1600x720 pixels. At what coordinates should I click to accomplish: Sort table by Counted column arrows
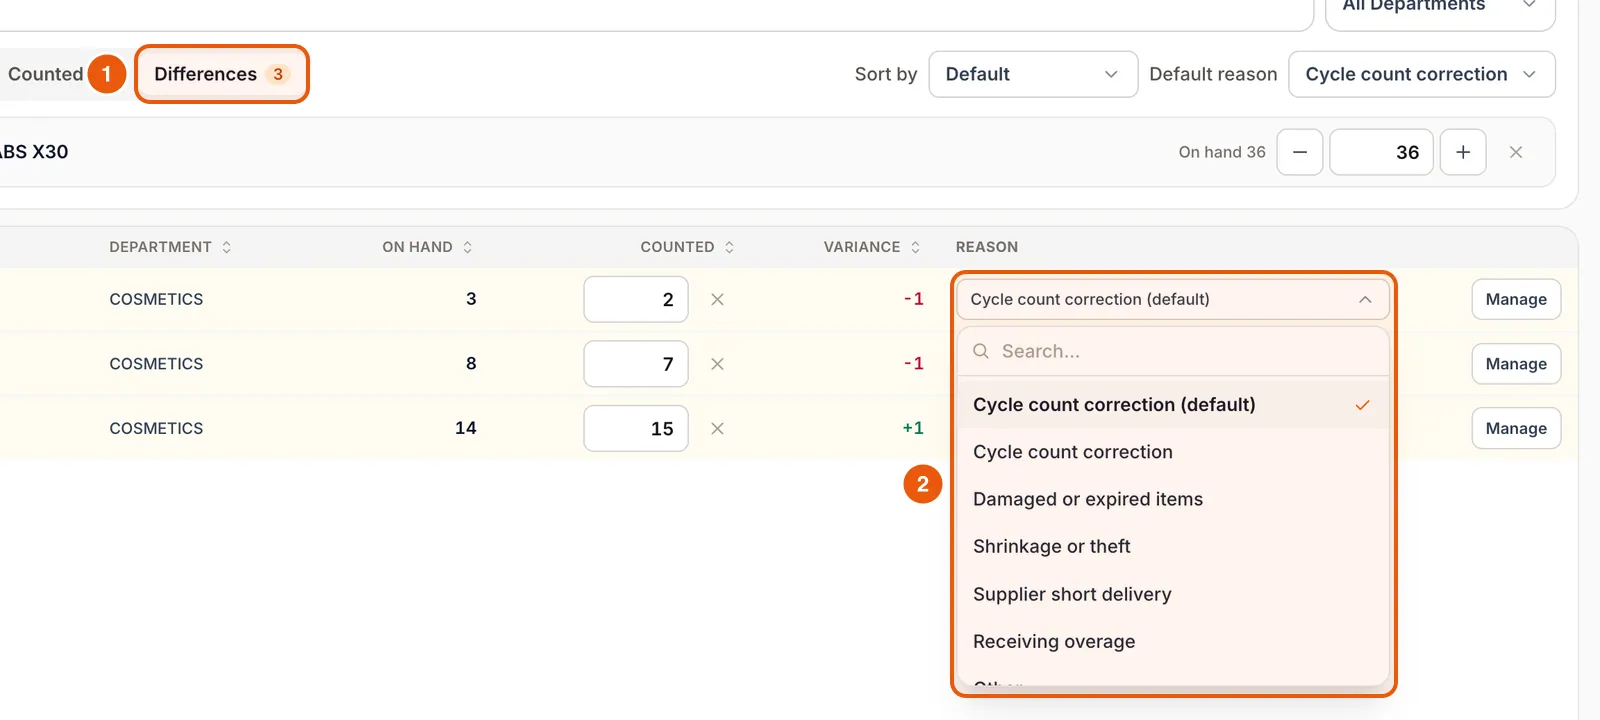coord(730,247)
